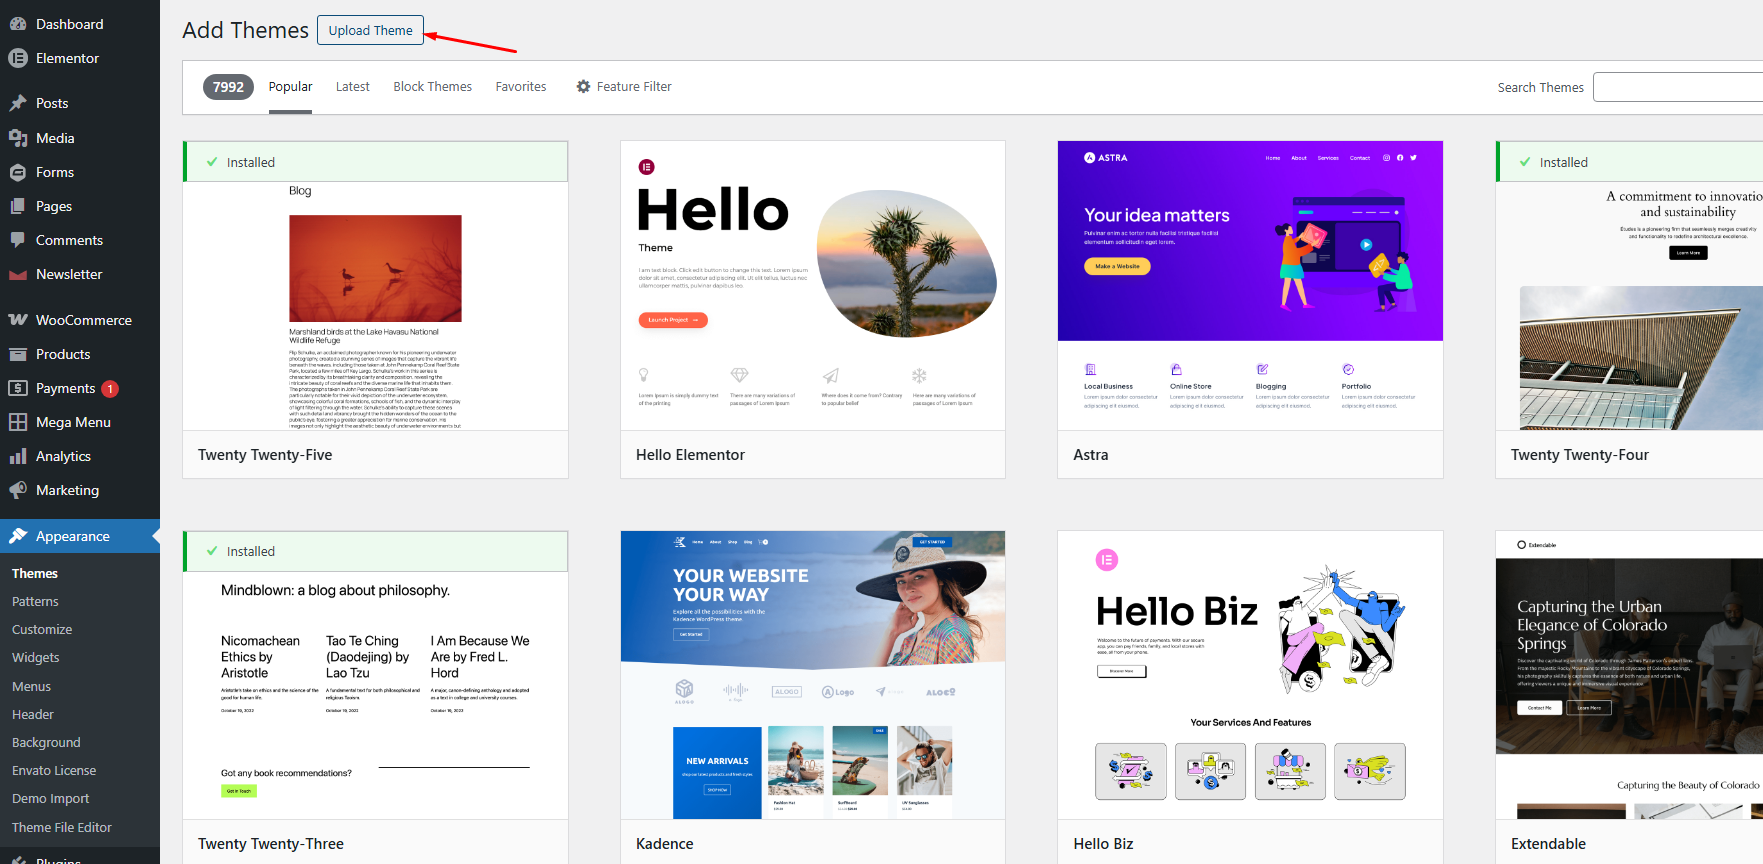Click the Newsletter envelope icon
Viewport: 1763px width, 864px height.
pyautogui.click(x=18, y=274)
